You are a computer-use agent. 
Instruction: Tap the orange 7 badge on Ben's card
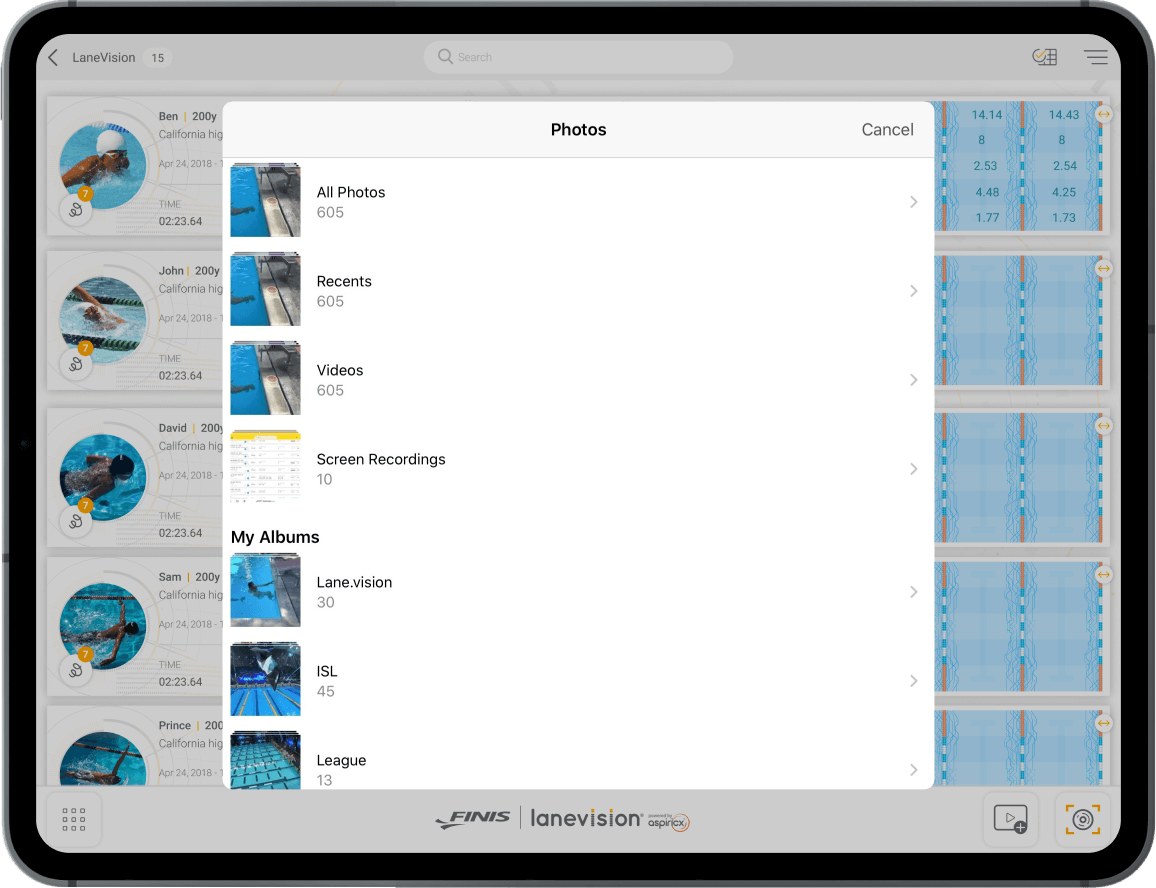86,194
